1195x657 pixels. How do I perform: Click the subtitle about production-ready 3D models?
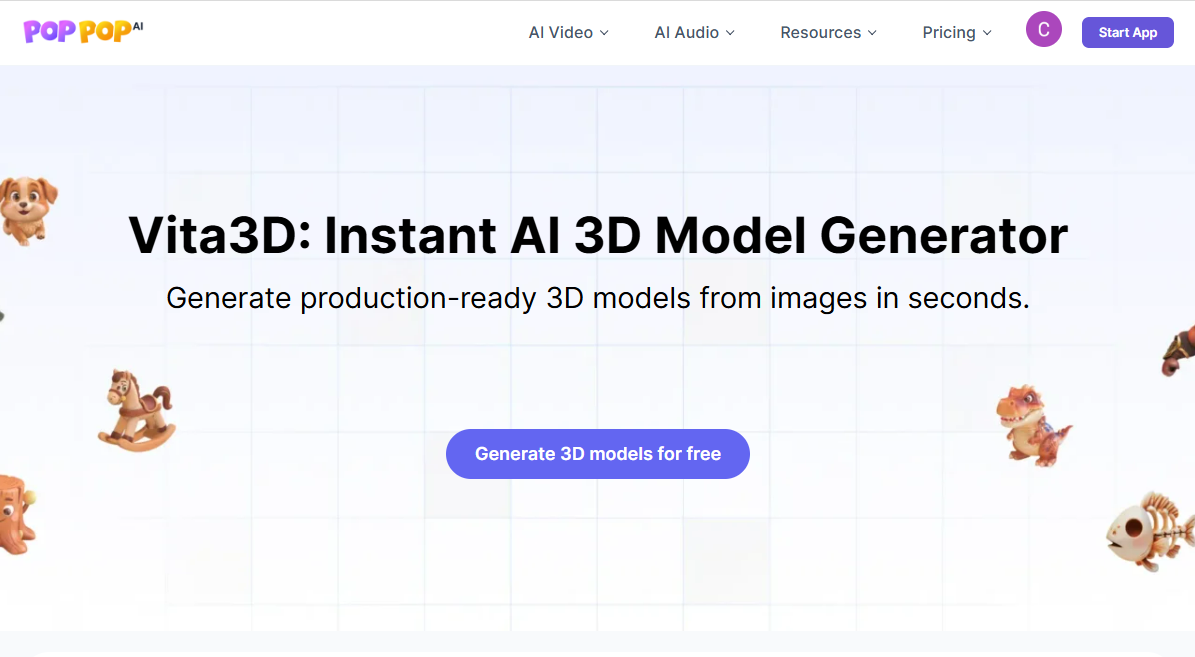point(598,298)
